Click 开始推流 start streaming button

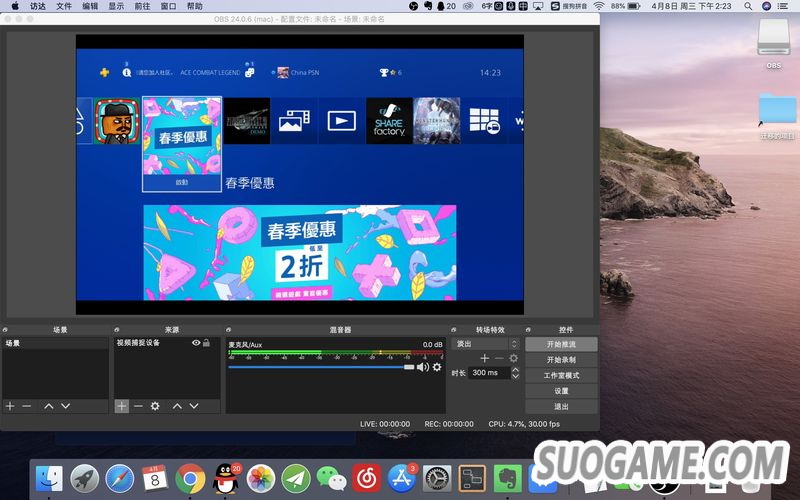561,344
